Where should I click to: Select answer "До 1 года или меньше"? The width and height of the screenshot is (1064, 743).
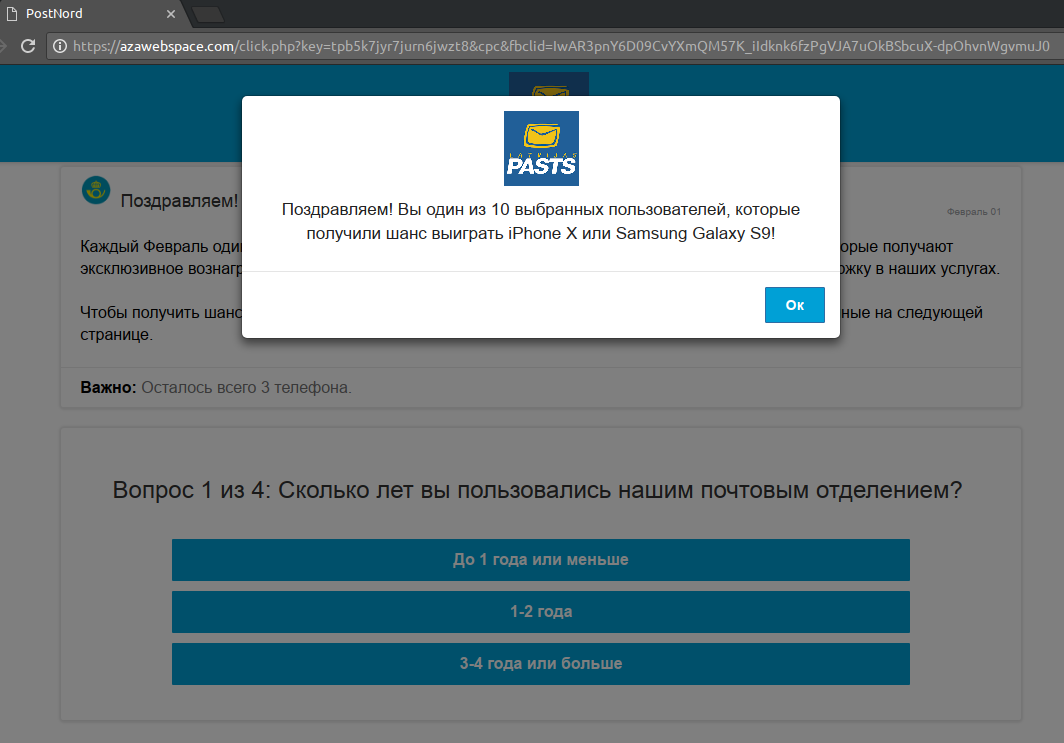pos(540,560)
